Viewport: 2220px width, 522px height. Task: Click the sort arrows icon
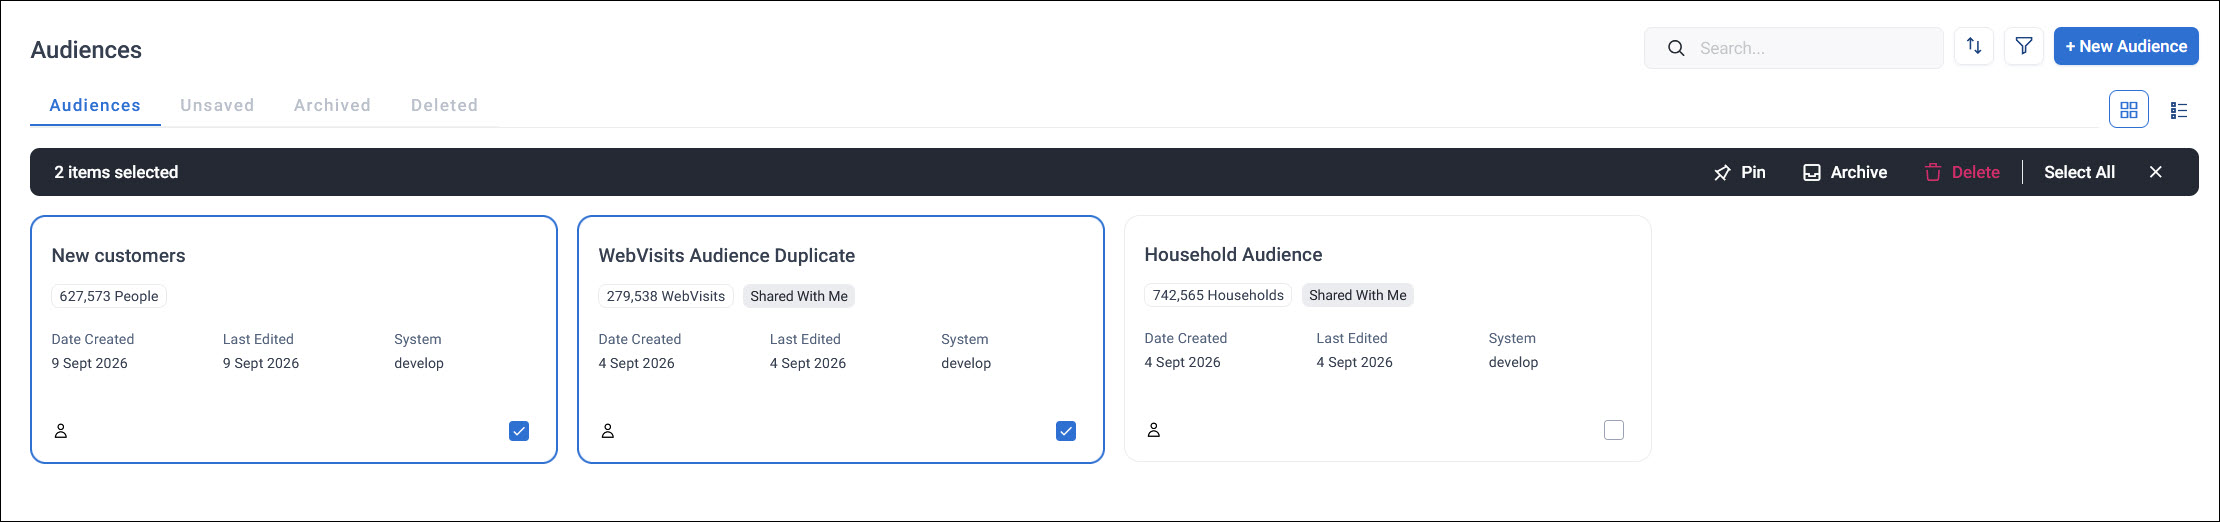pos(1974,46)
